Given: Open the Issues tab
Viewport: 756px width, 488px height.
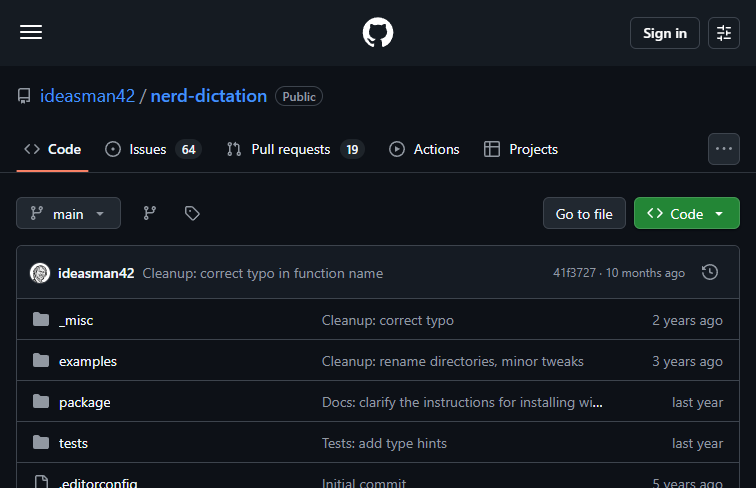Looking at the screenshot, I should pyautogui.click(x=153, y=149).
